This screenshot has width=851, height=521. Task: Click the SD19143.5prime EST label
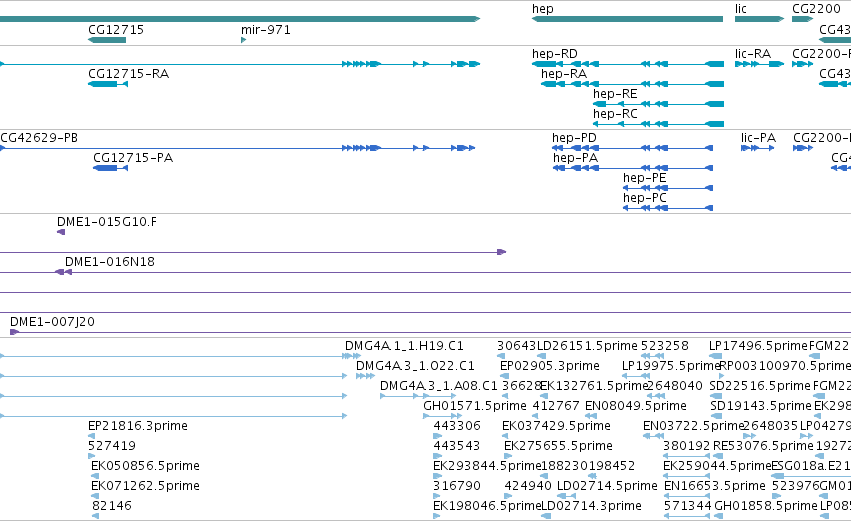pyautogui.click(x=761, y=406)
